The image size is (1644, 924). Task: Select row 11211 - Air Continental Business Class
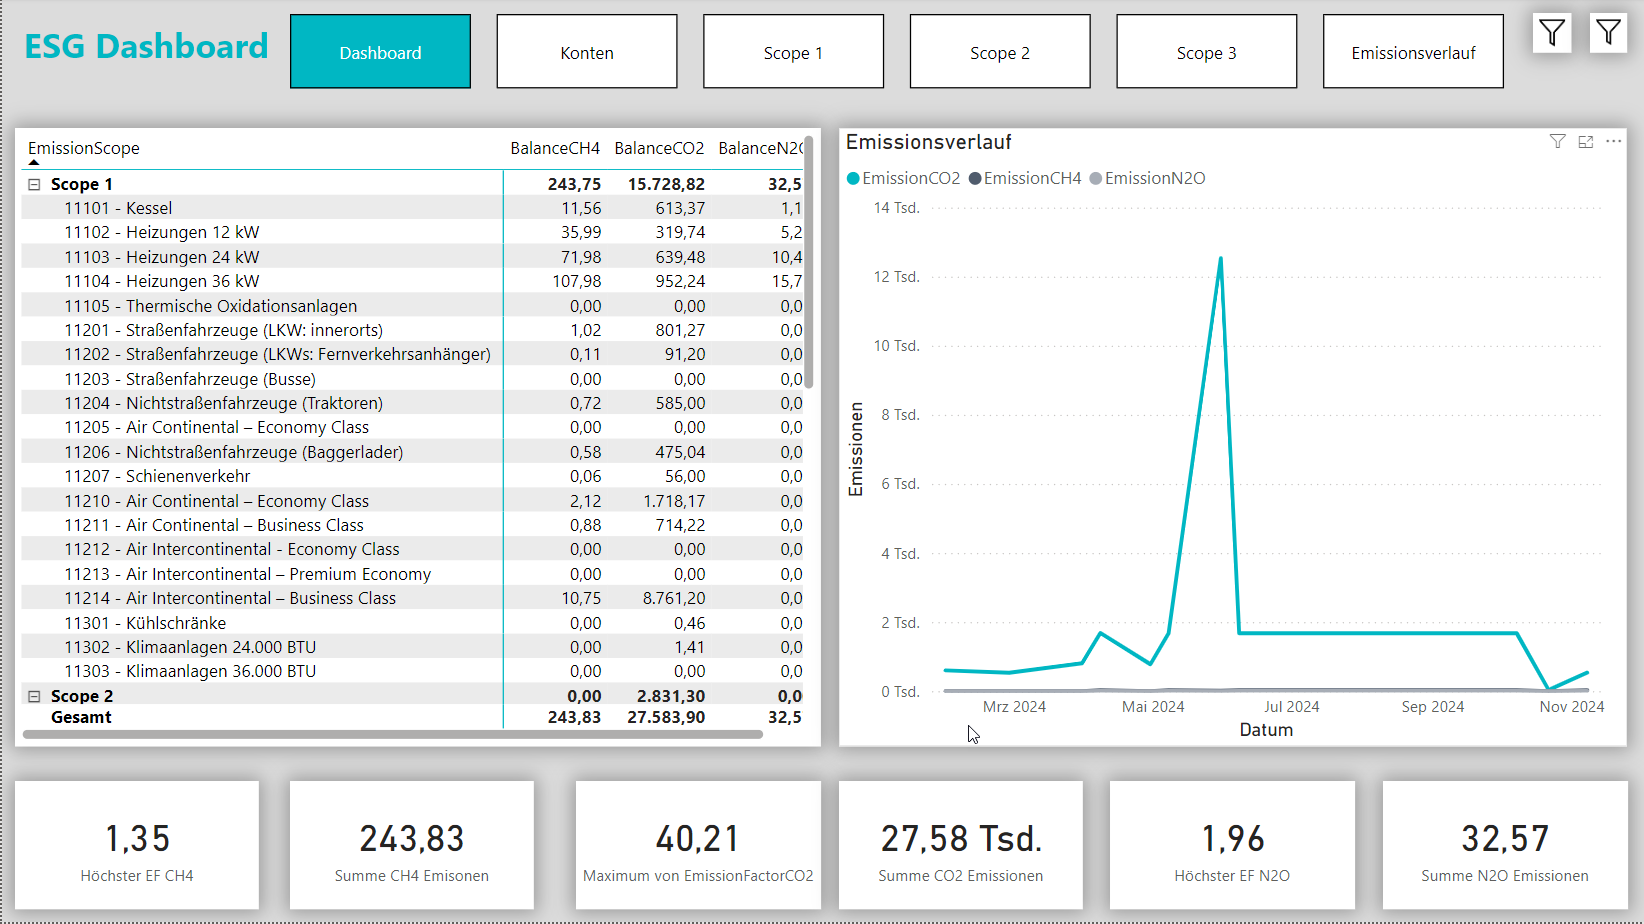click(x=412, y=525)
